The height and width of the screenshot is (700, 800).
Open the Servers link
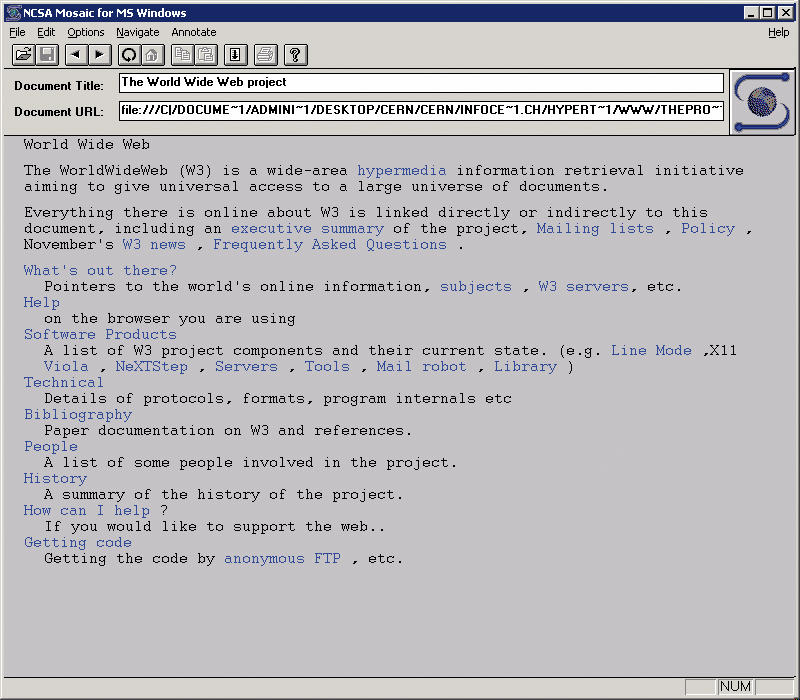click(x=246, y=367)
